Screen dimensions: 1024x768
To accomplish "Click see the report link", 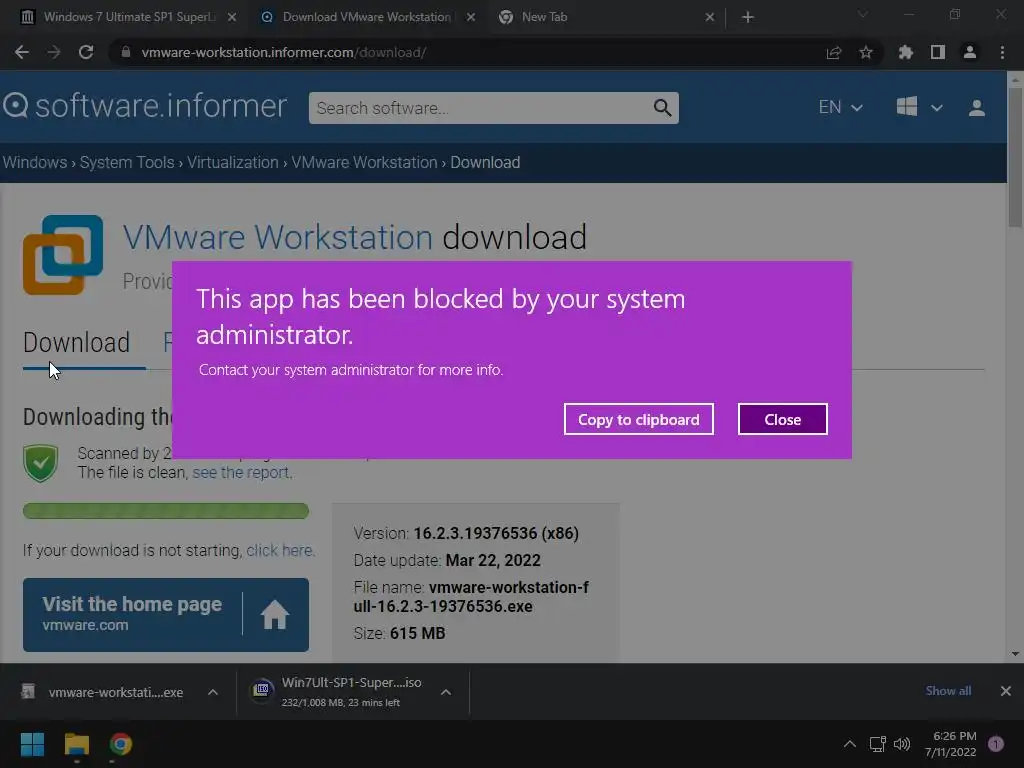I will click(241, 472).
